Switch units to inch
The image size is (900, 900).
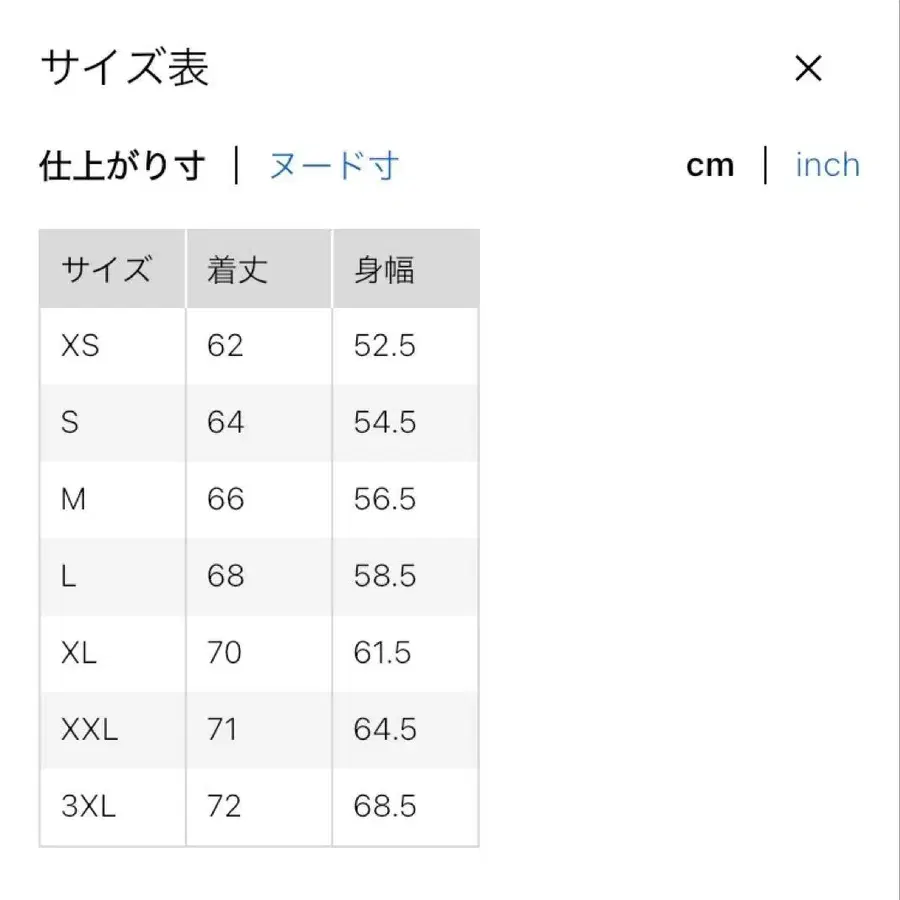[x=826, y=164]
